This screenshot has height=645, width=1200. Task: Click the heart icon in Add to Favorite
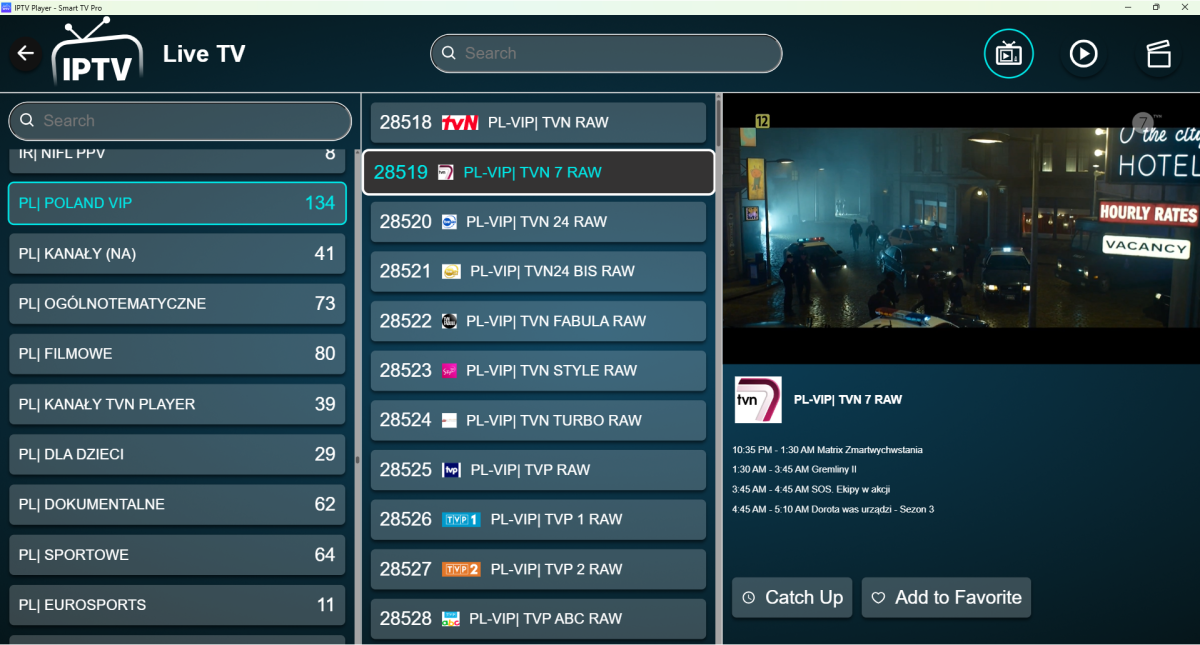pos(878,598)
